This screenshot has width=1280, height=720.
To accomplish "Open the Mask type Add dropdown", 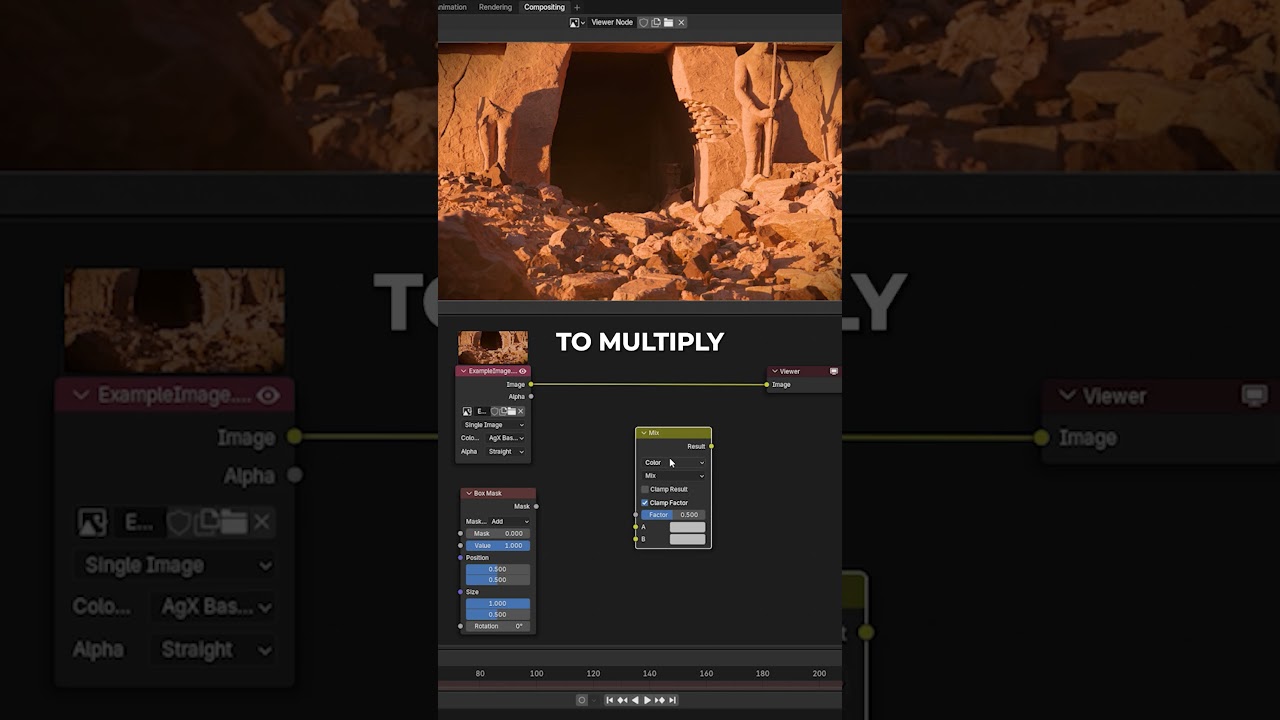I will (x=509, y=521).
